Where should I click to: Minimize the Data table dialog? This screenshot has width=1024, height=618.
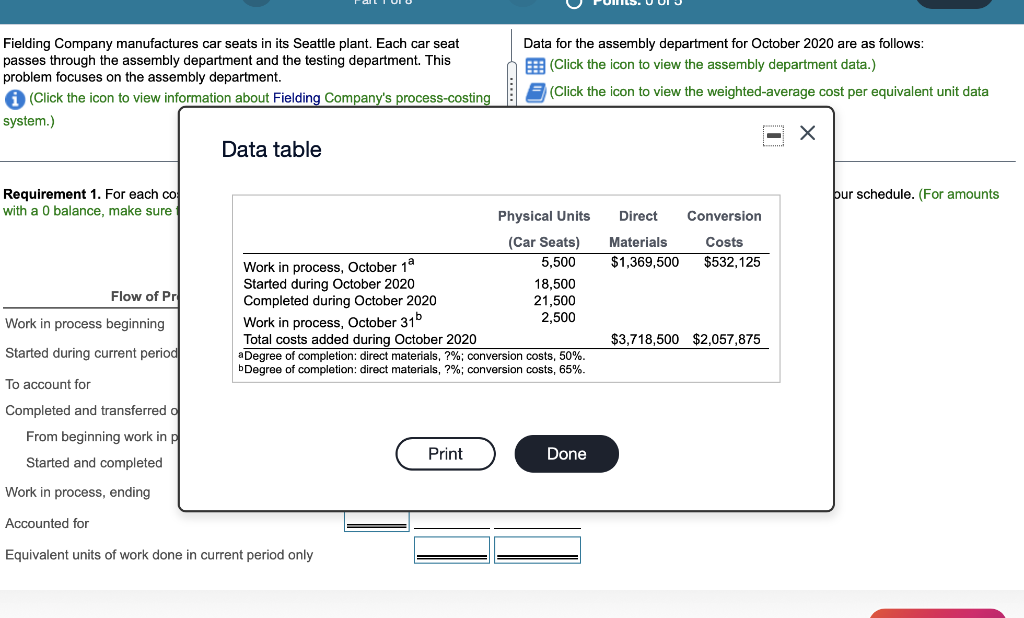[x=773, y=135]
